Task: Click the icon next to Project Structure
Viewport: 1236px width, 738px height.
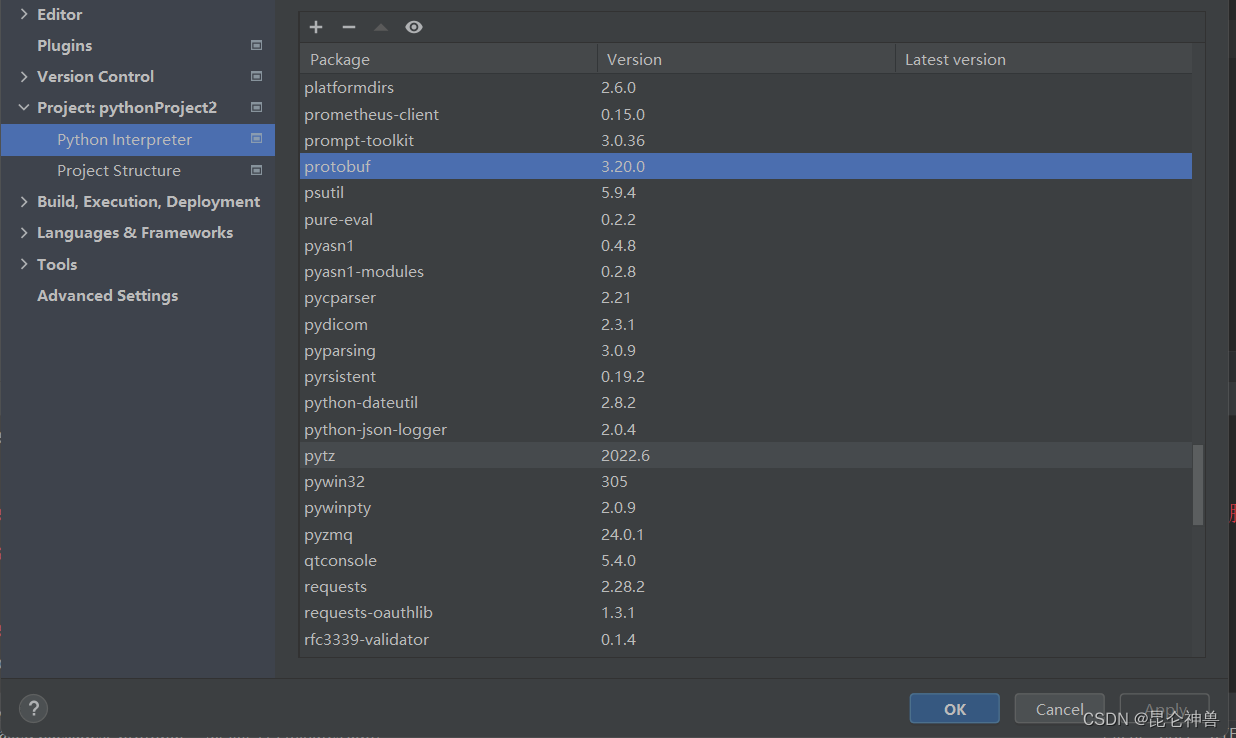Action: (256, 170)
